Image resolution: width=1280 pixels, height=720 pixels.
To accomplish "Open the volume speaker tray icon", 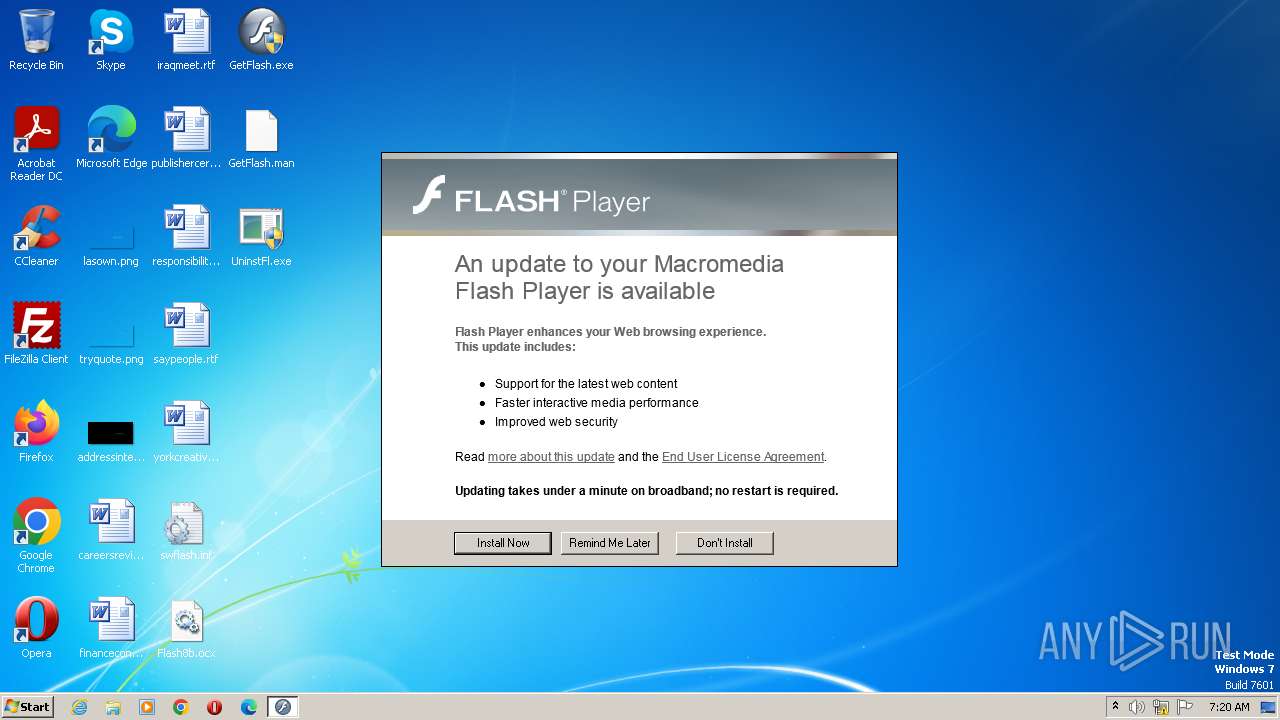I will click(1137, 707).
